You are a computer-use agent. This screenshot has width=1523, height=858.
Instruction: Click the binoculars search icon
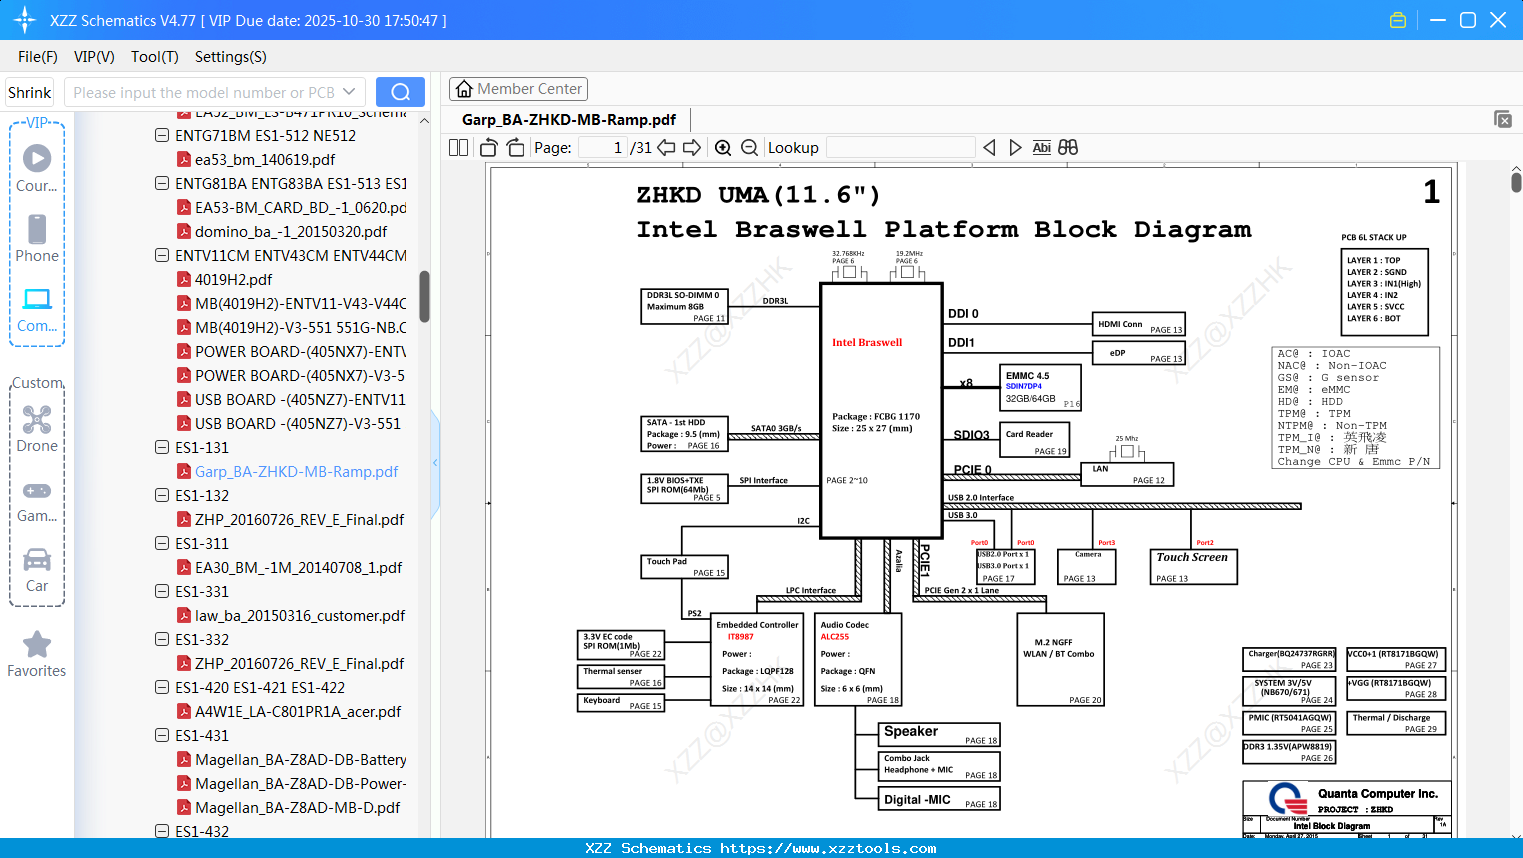point(1068,148)
